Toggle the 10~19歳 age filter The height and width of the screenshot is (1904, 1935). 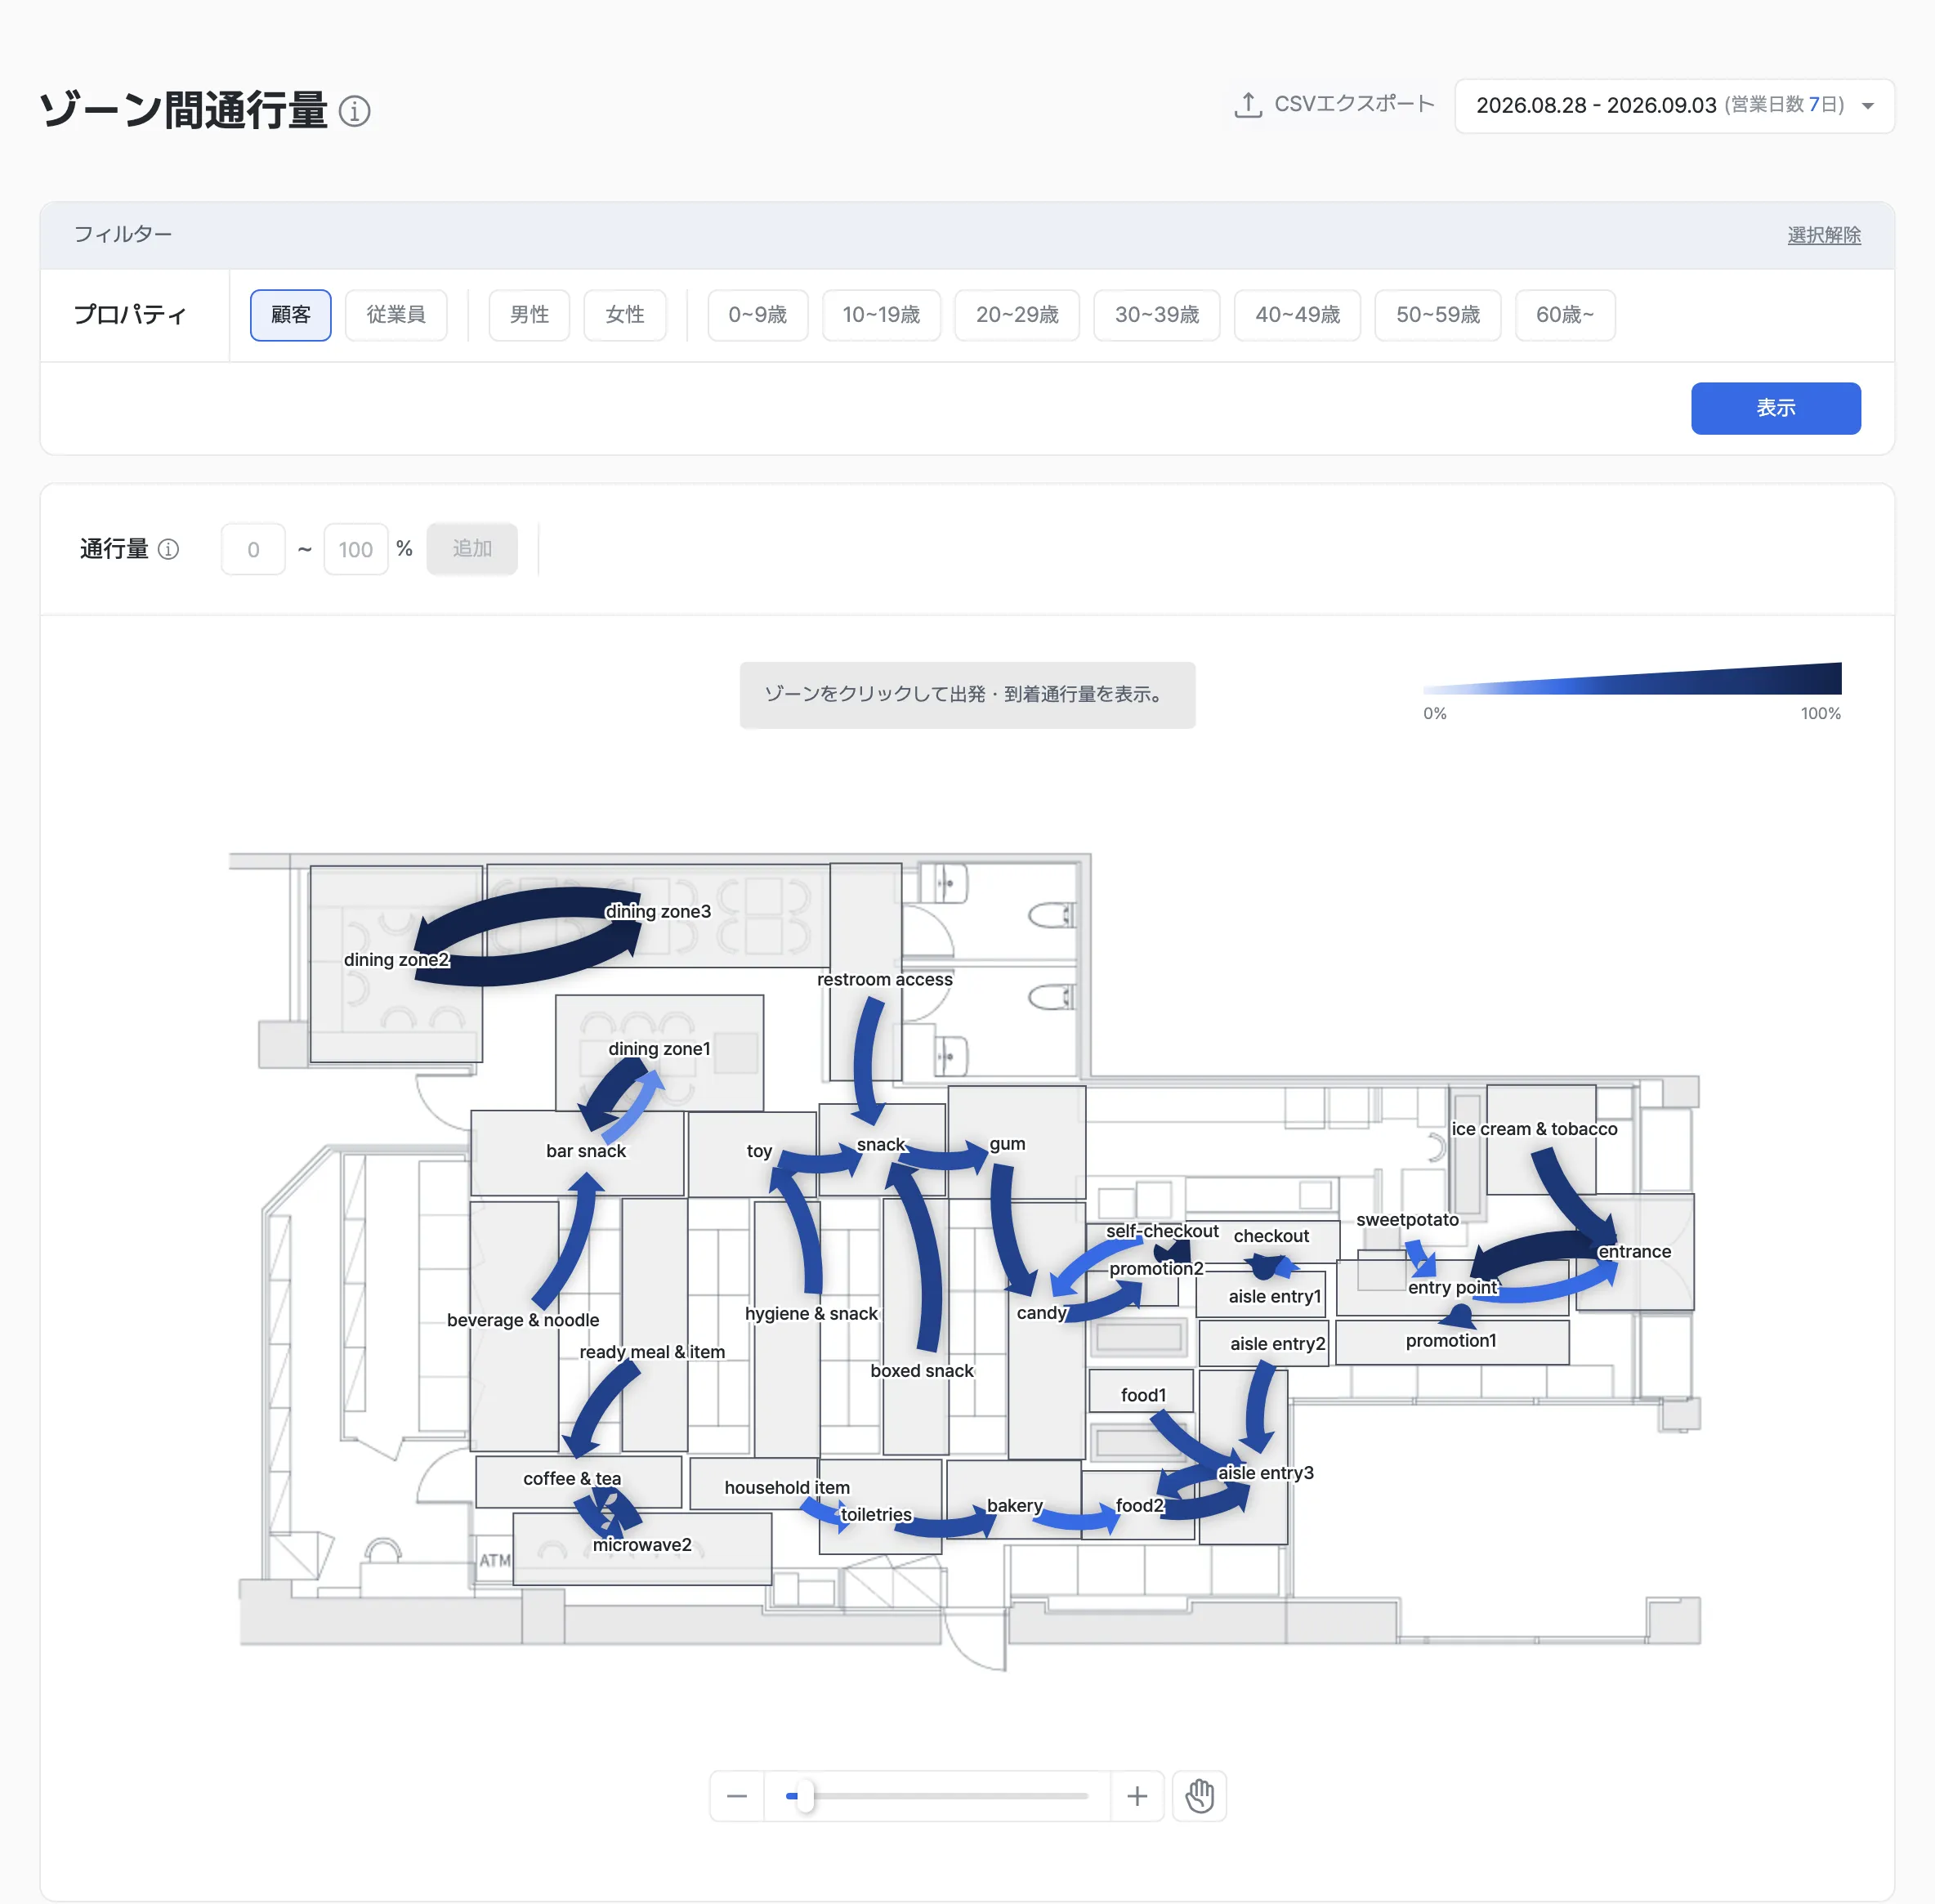coord(881,315)
